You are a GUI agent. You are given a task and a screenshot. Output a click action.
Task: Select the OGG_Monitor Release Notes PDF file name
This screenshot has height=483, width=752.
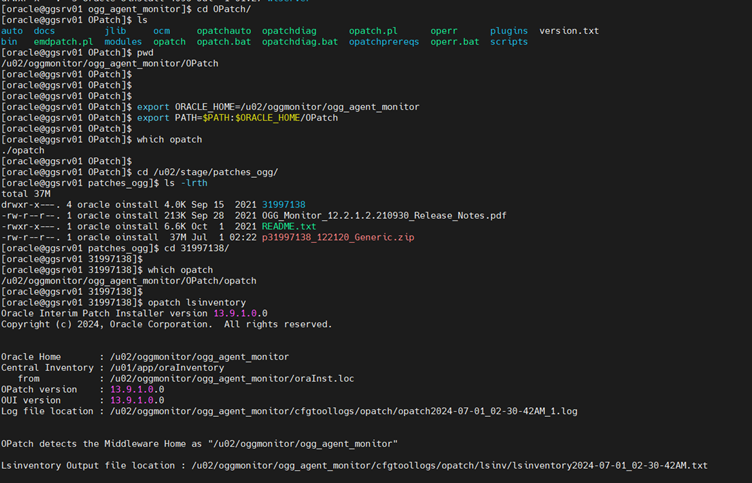[384, 215]
